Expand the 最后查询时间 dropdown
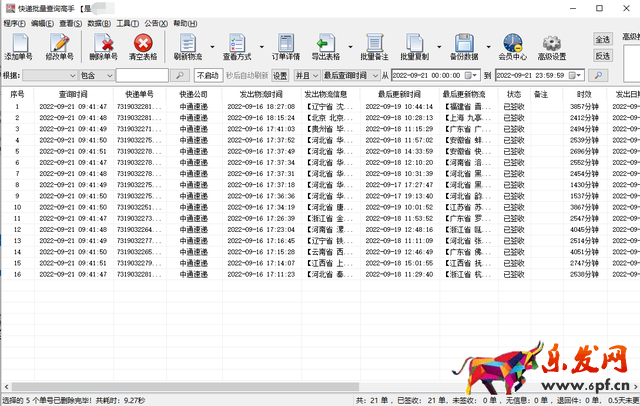Image resolution: width=640 pixels, height=406 pixels. point(375,75)
